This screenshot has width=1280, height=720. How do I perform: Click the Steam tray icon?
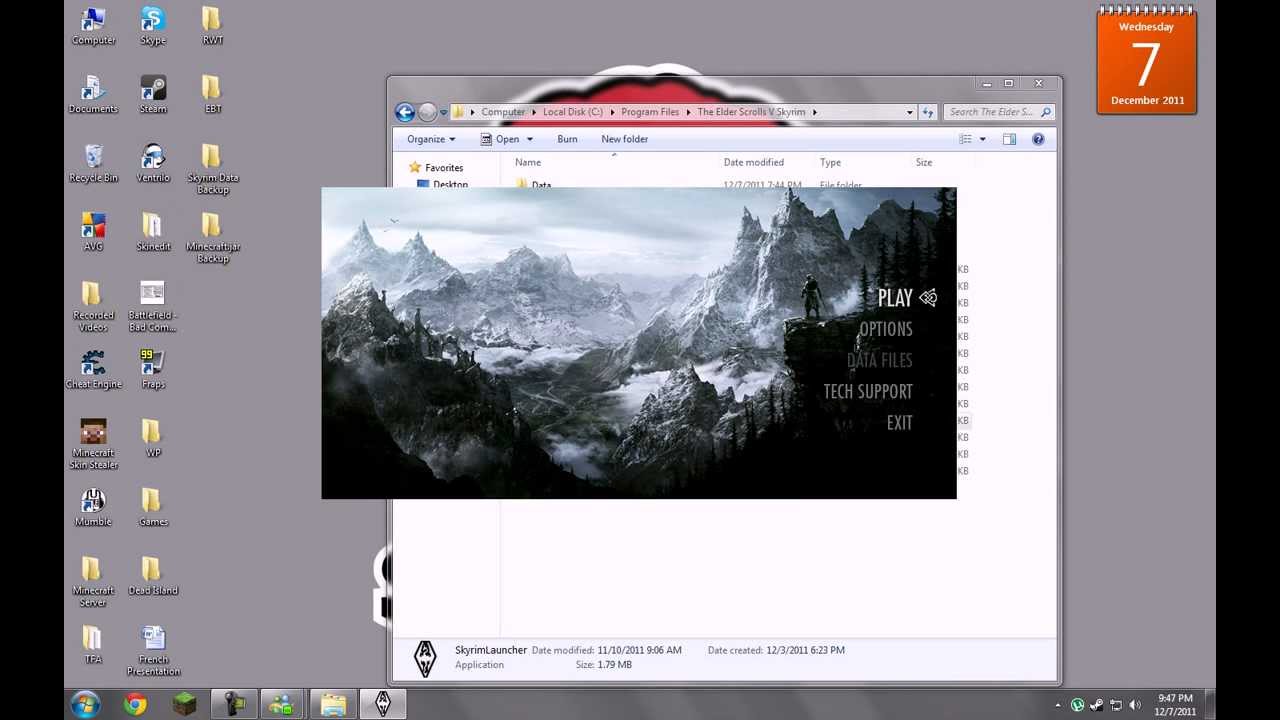click(1097, 705)
